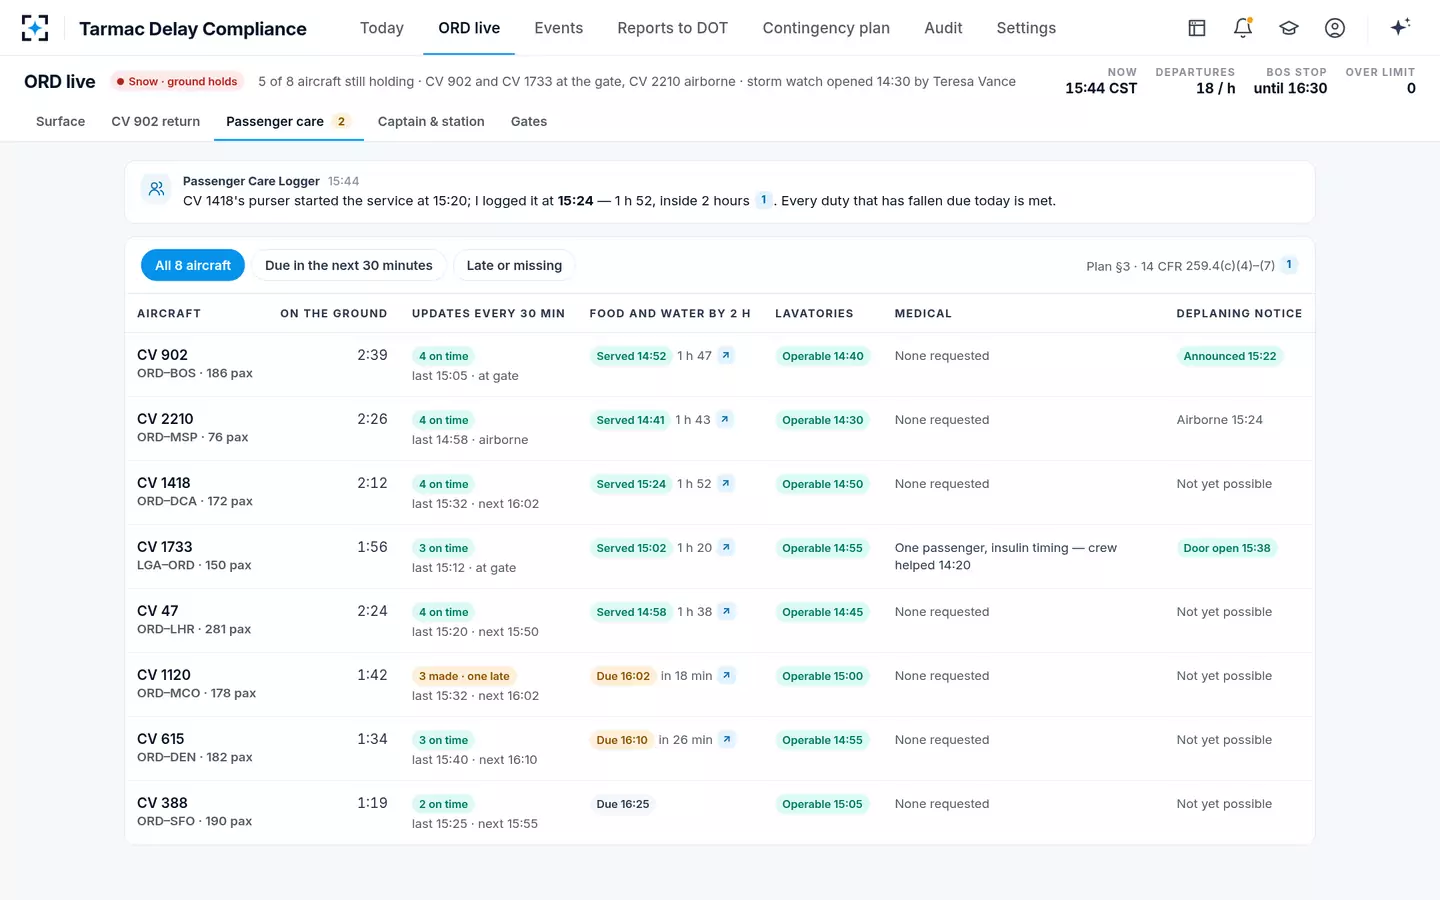The width and height of the screenshot is (1440, 900).
Task: Open the Audit tab
Action: pyautogui.click(x=943, y=28)
